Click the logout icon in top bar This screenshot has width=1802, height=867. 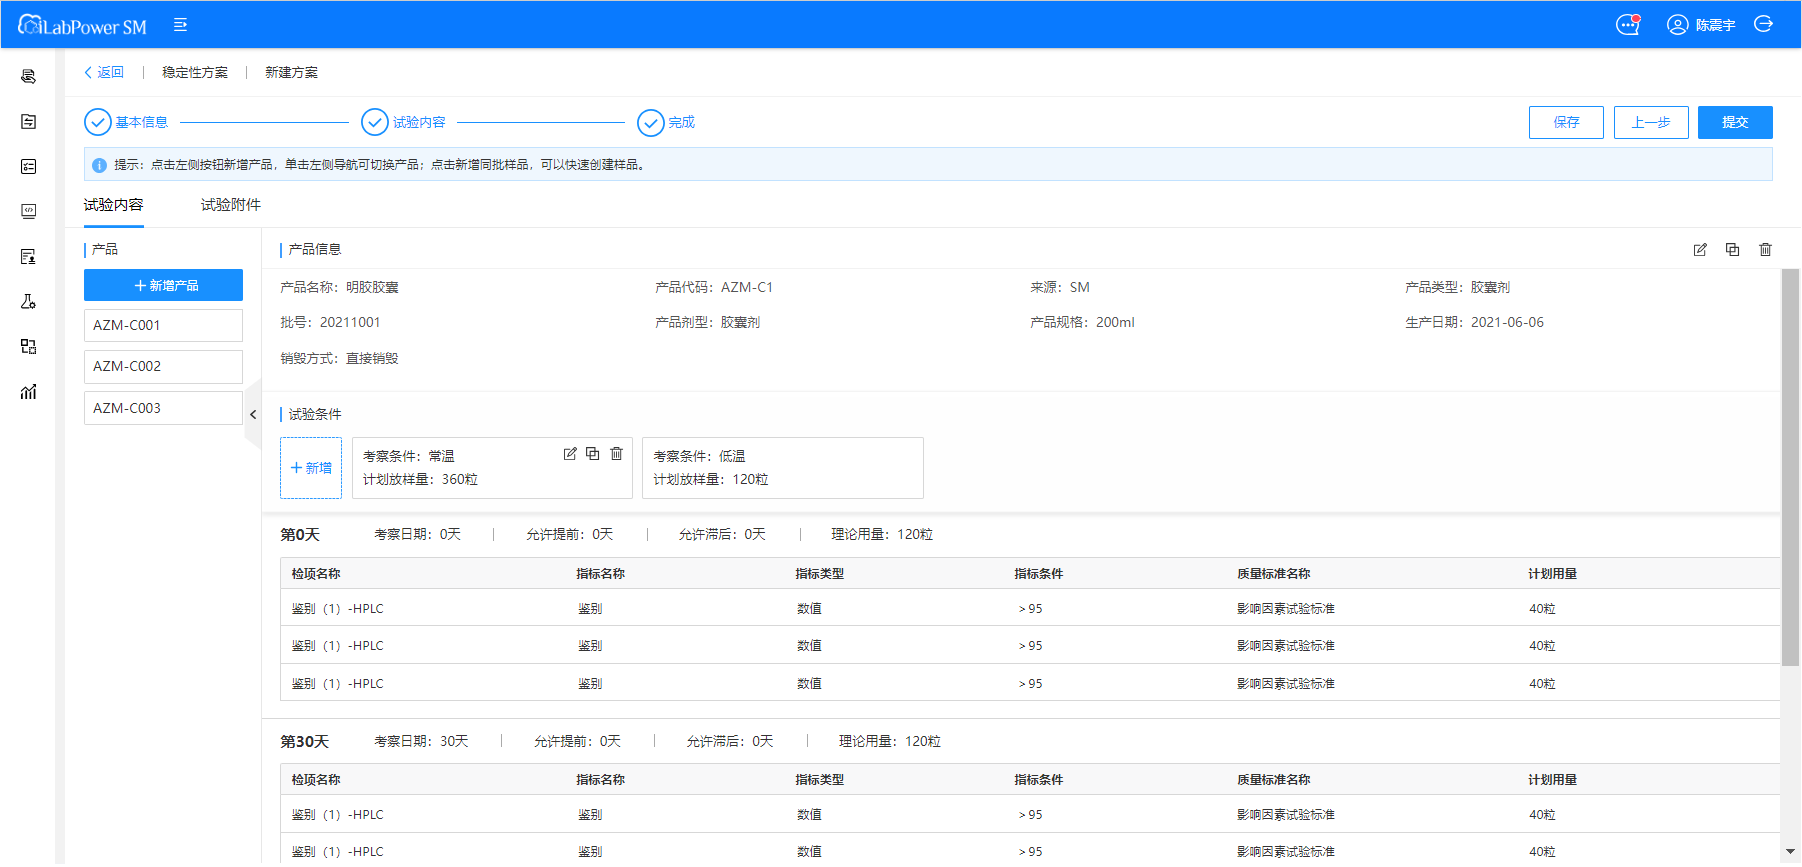[1764, 24]
